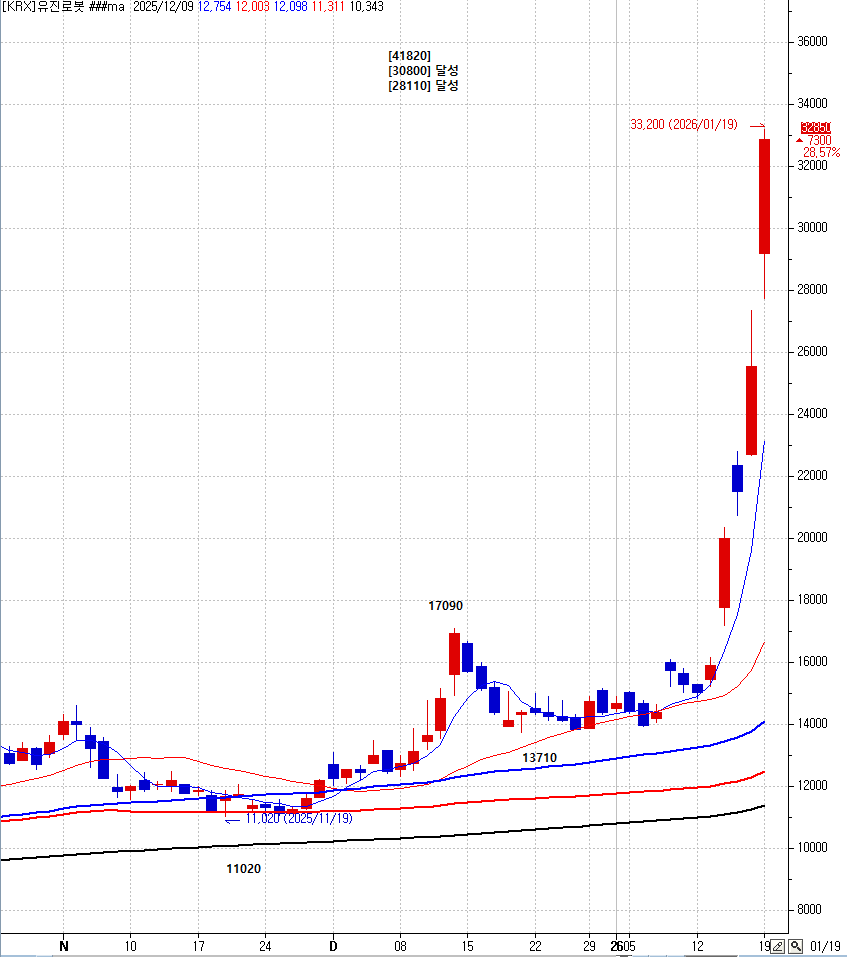This screenshot has height=957, width=848.
Task: Click the pencil drawing tool icon
Action: point(778,945)
